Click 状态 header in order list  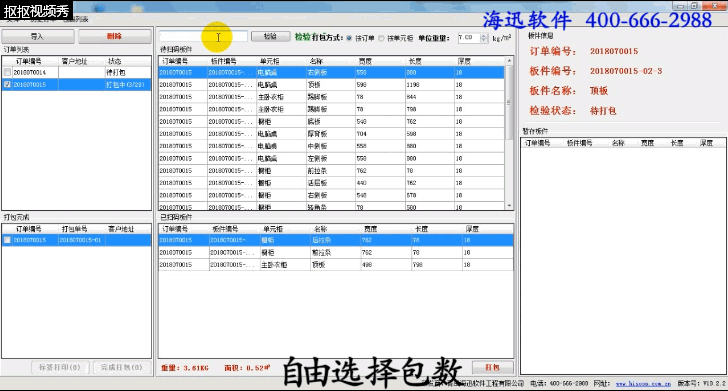(115, 61)
